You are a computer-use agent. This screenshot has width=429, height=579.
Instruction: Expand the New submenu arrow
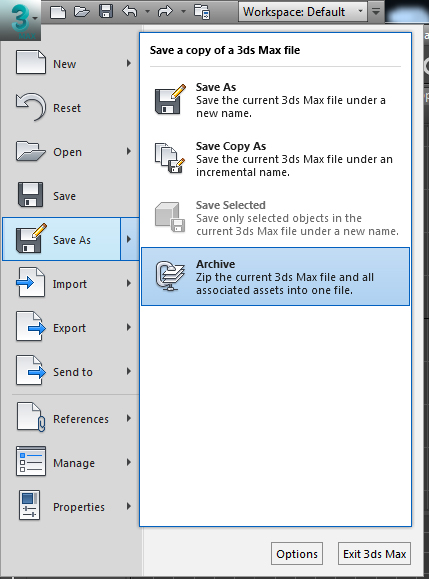pos(129,64)
